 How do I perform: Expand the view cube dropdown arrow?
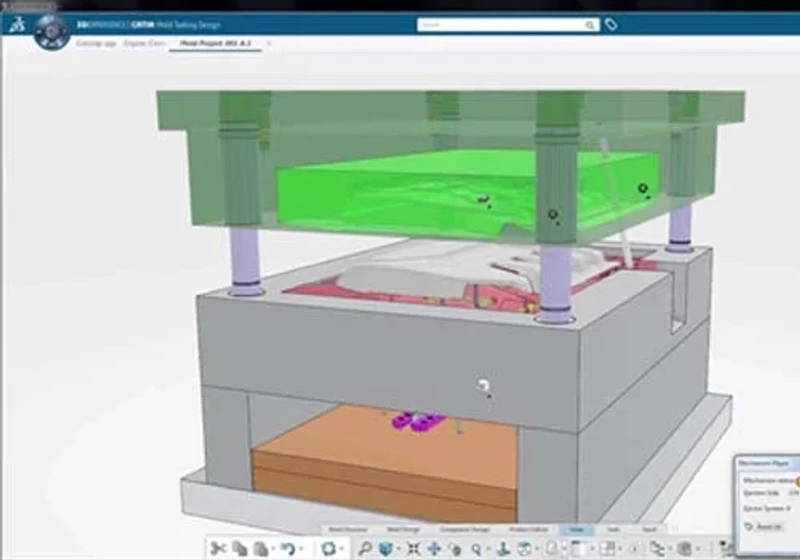tap(398, 549)
